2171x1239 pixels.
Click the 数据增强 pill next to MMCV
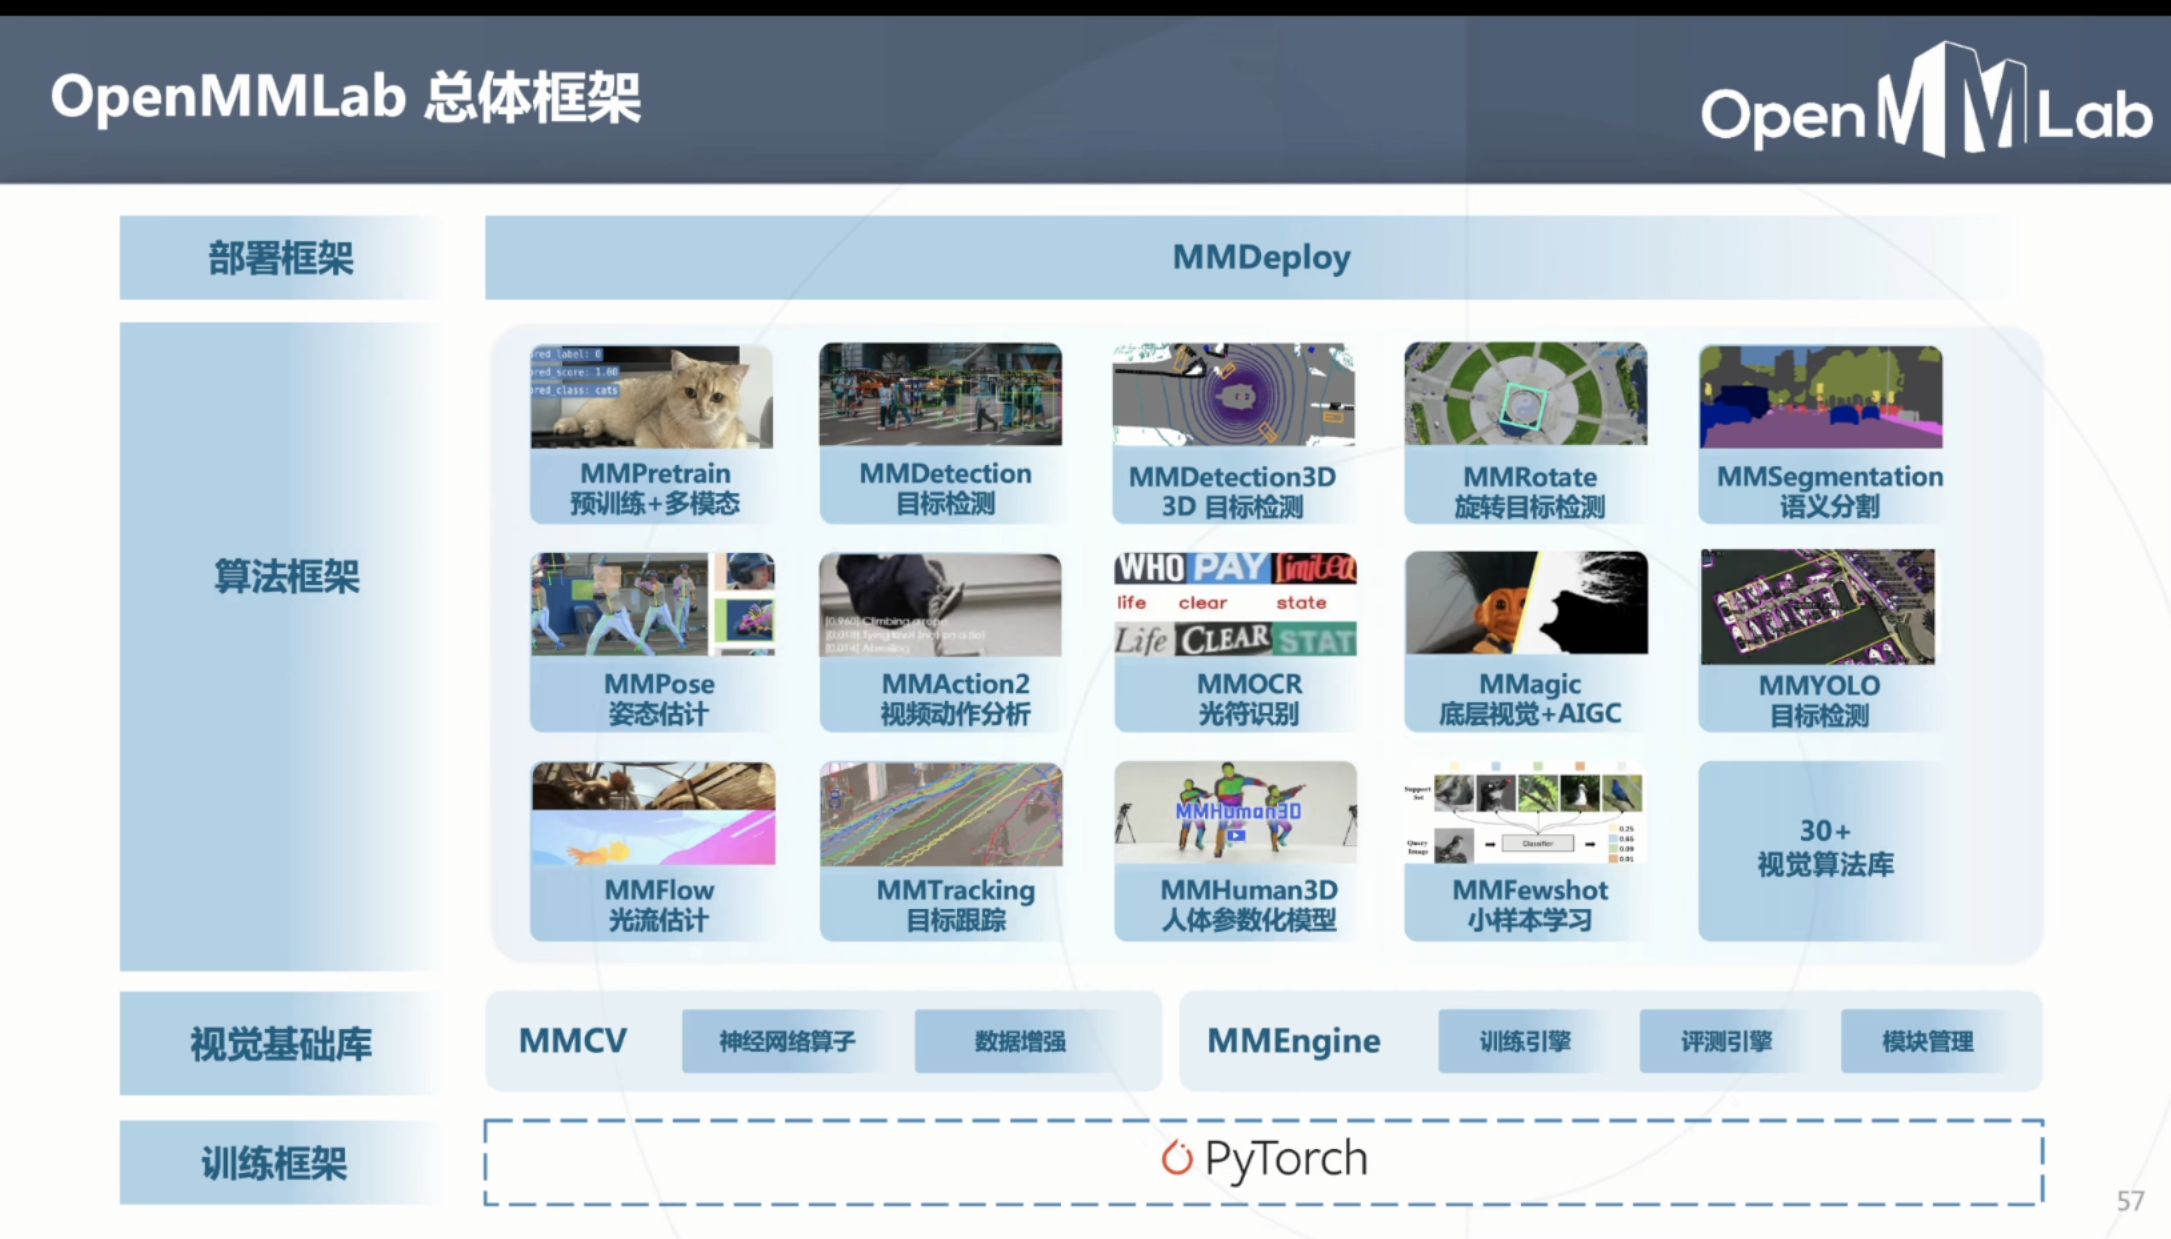(1018, 1041)
